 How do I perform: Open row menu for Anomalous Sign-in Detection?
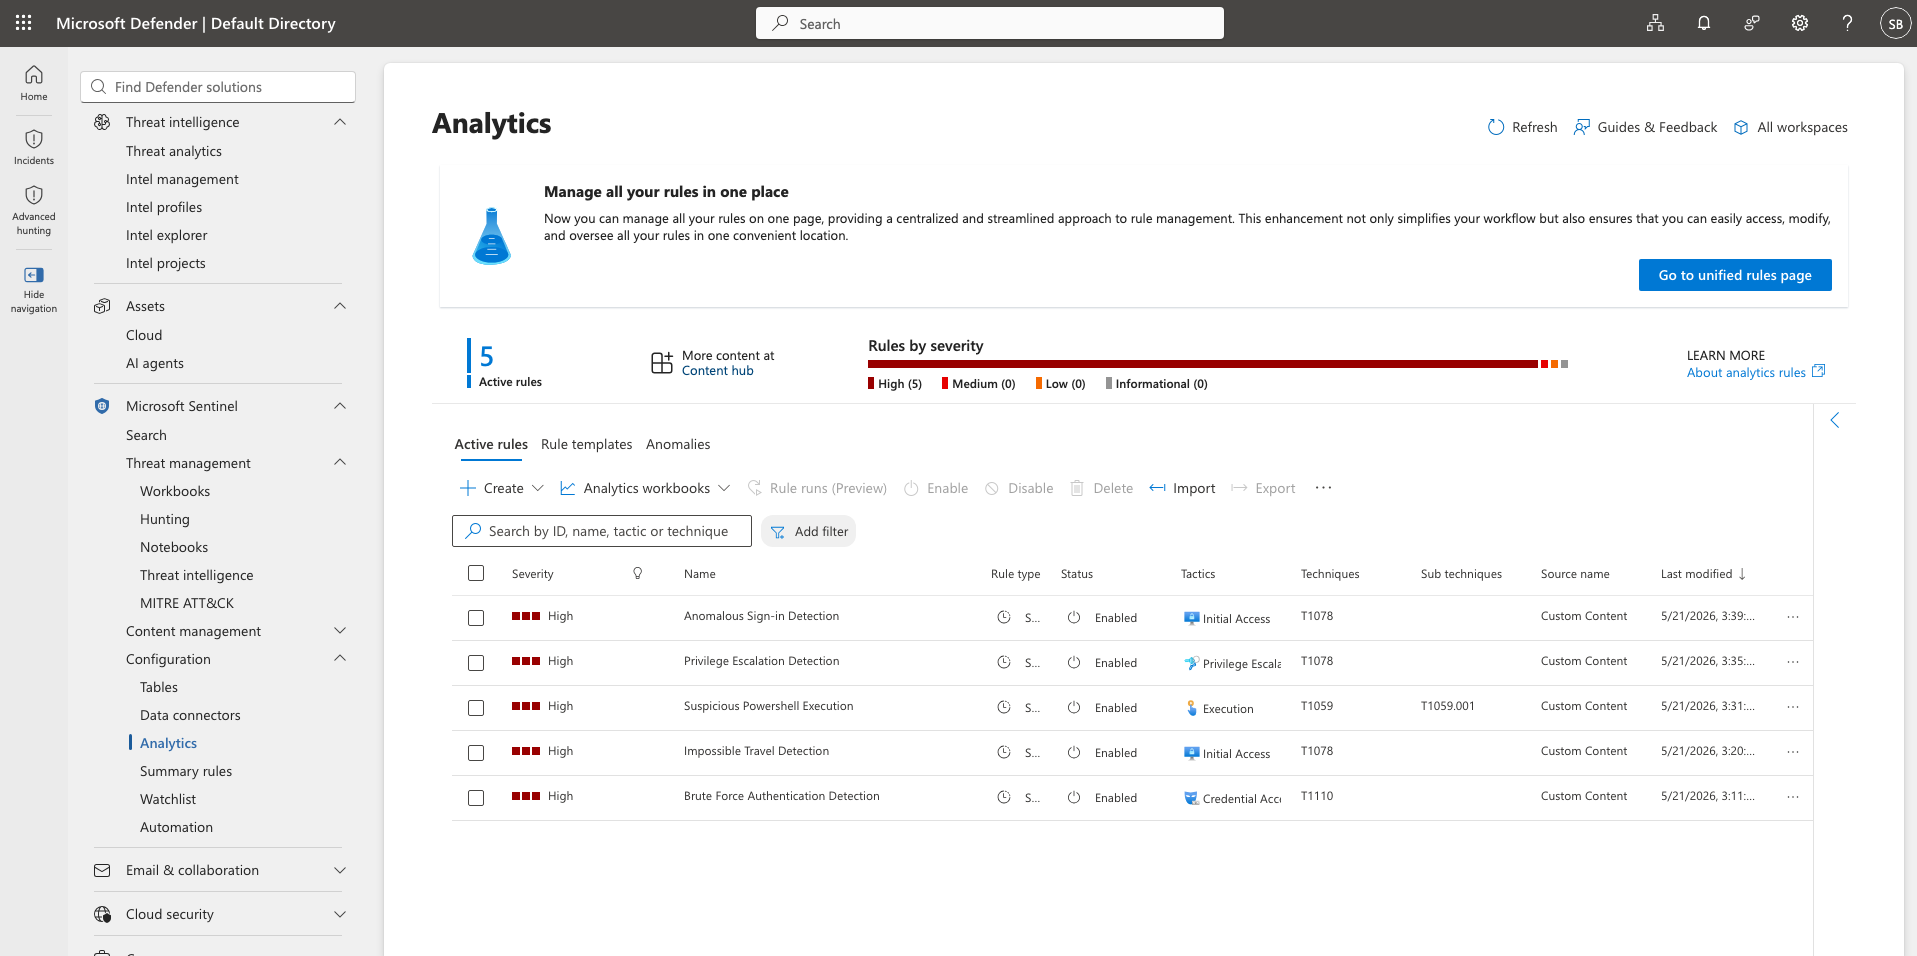tap(1793, 617)
